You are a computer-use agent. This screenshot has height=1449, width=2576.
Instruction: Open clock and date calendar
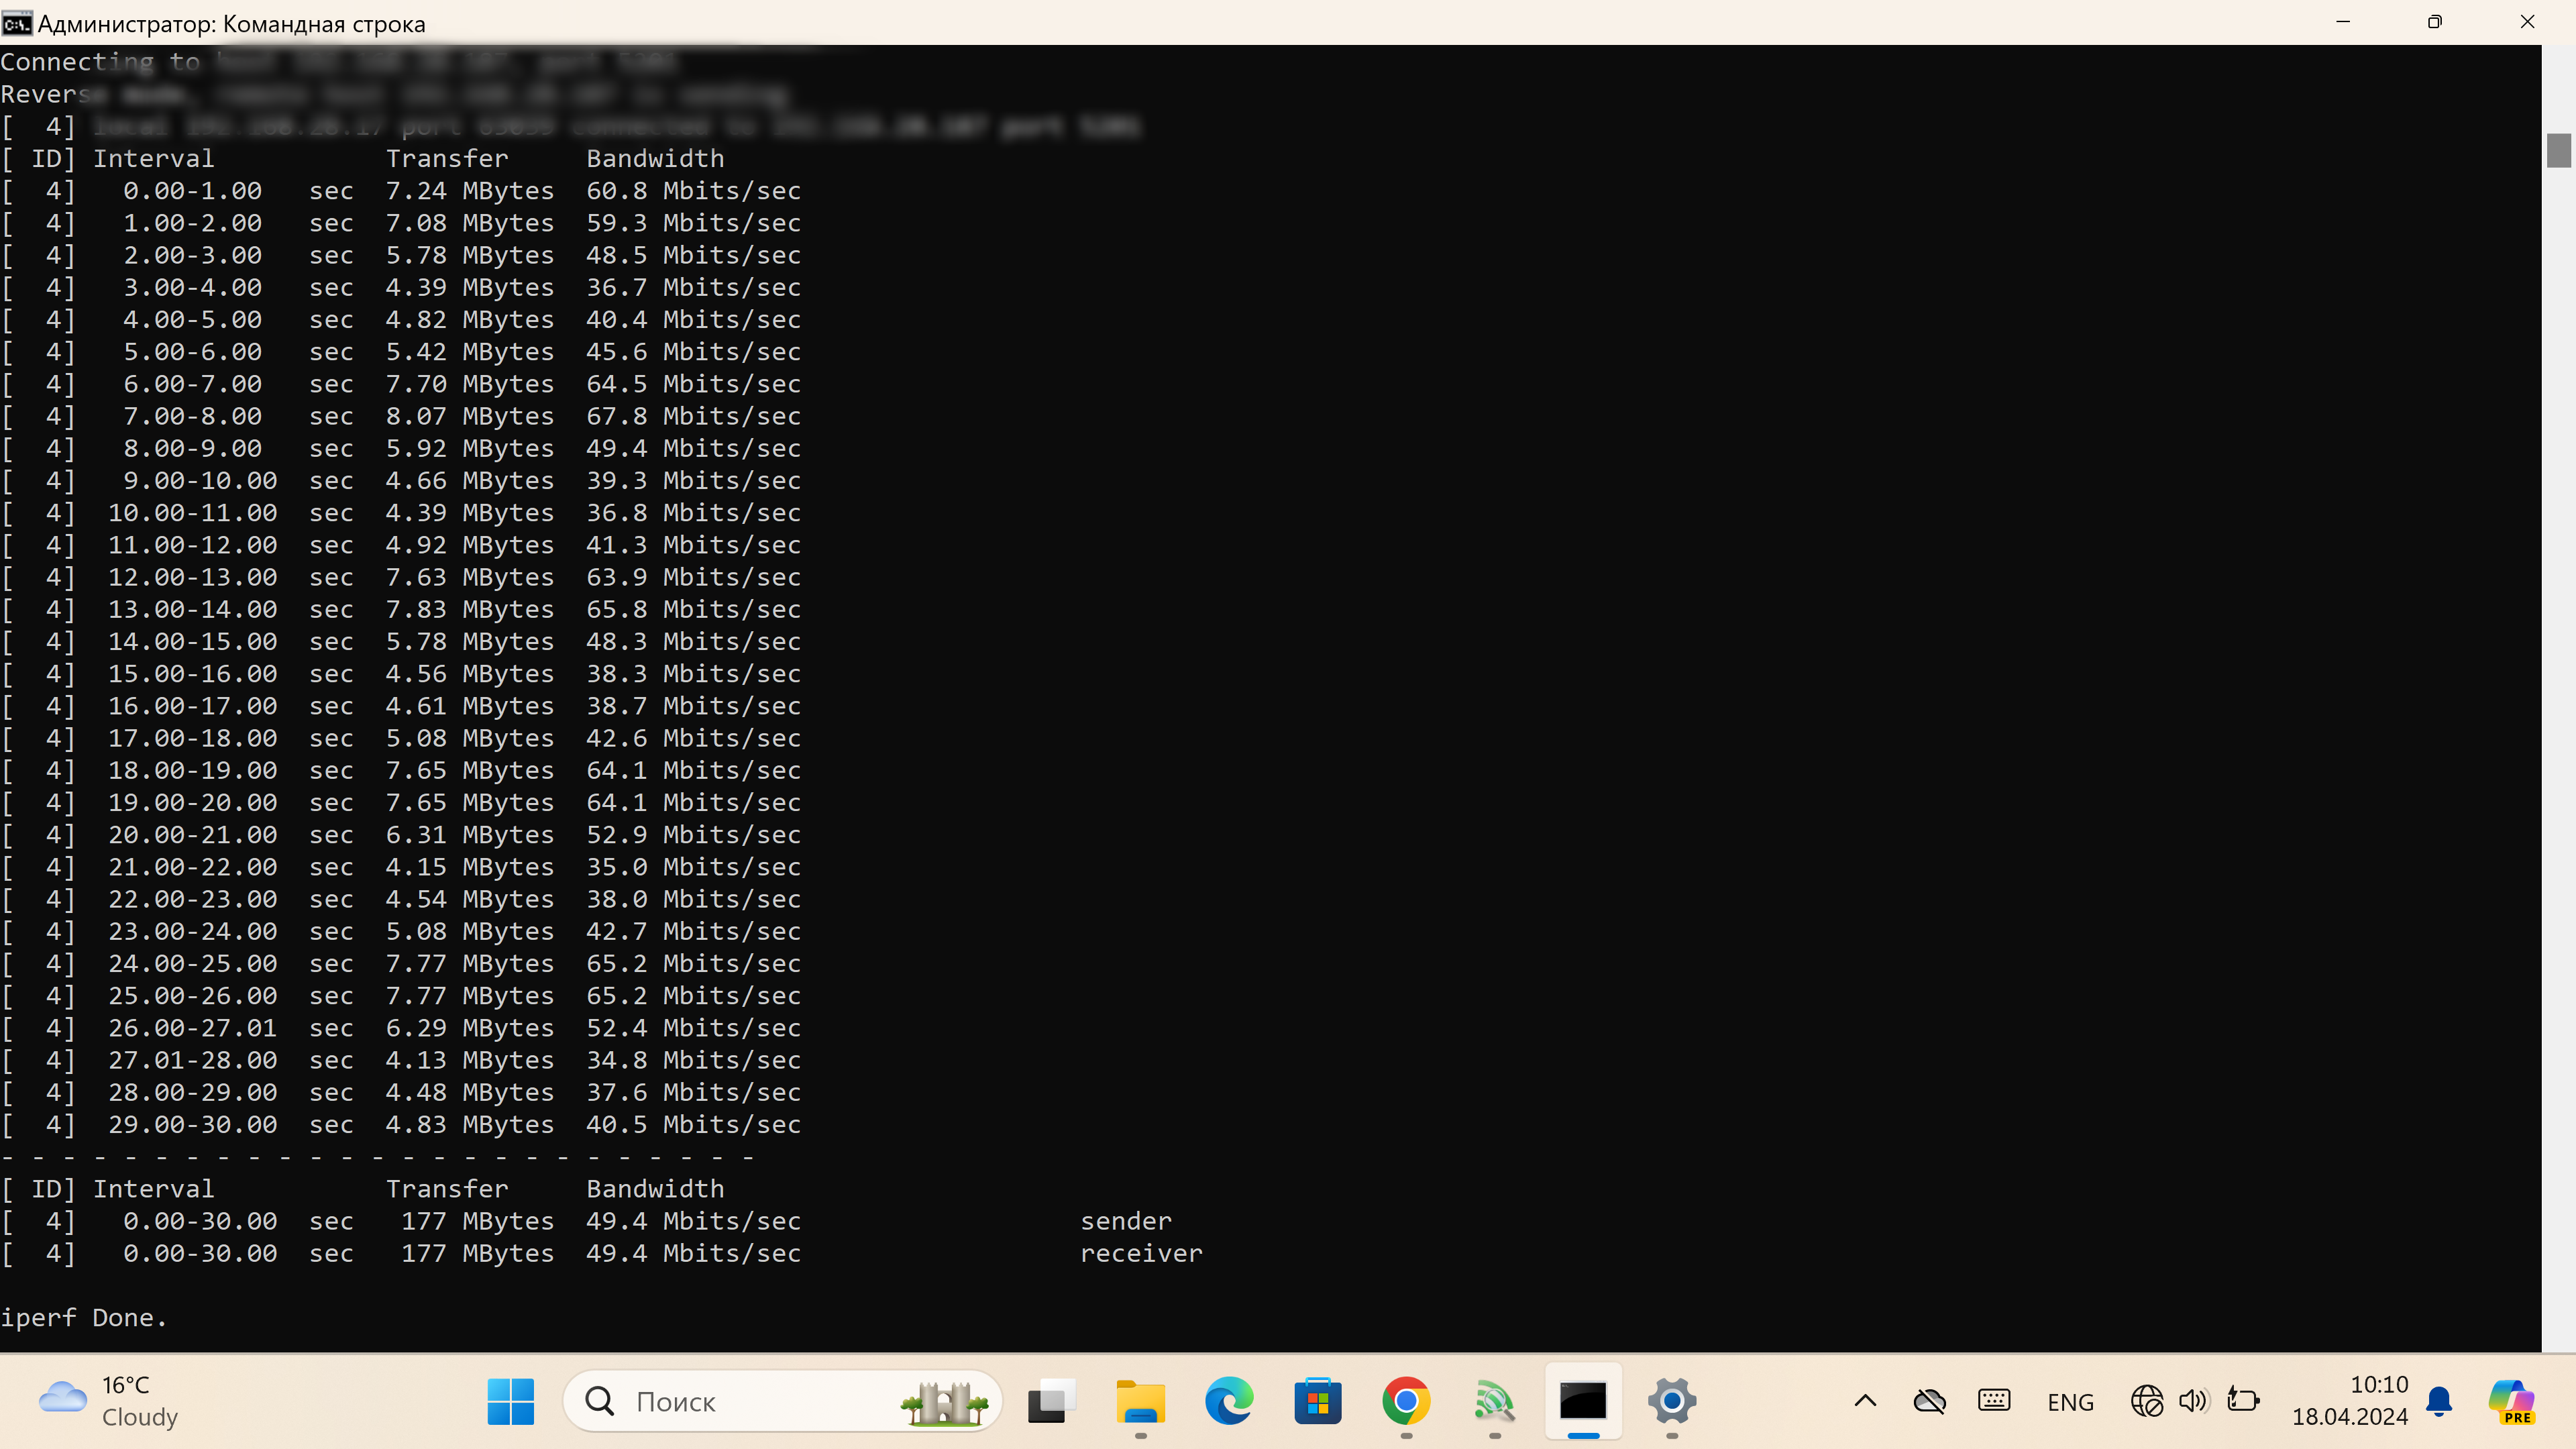[2349, 1401]
